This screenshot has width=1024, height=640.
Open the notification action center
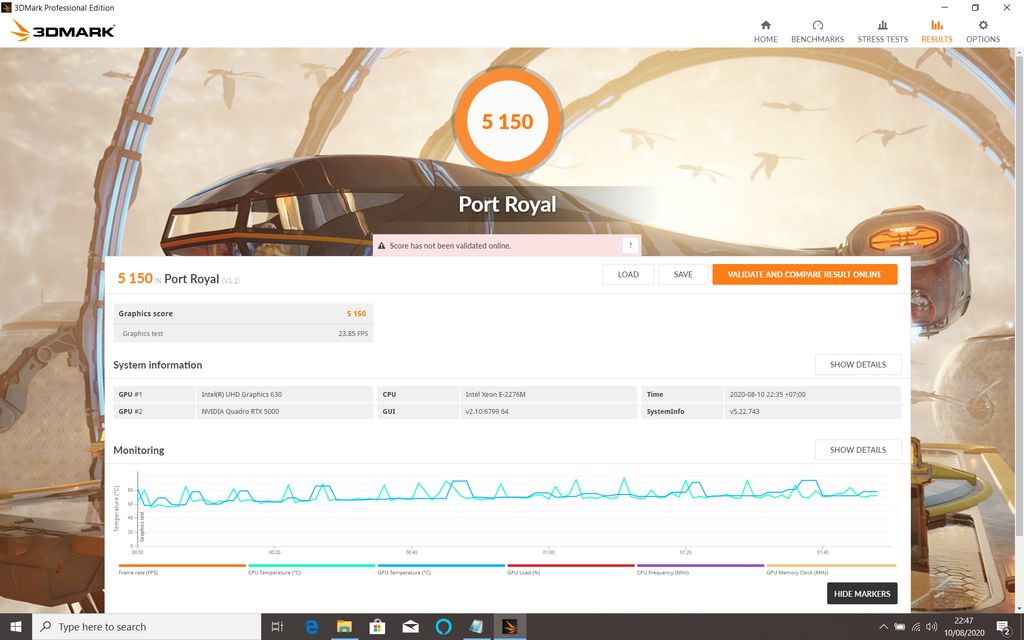tap(1004, 627)
